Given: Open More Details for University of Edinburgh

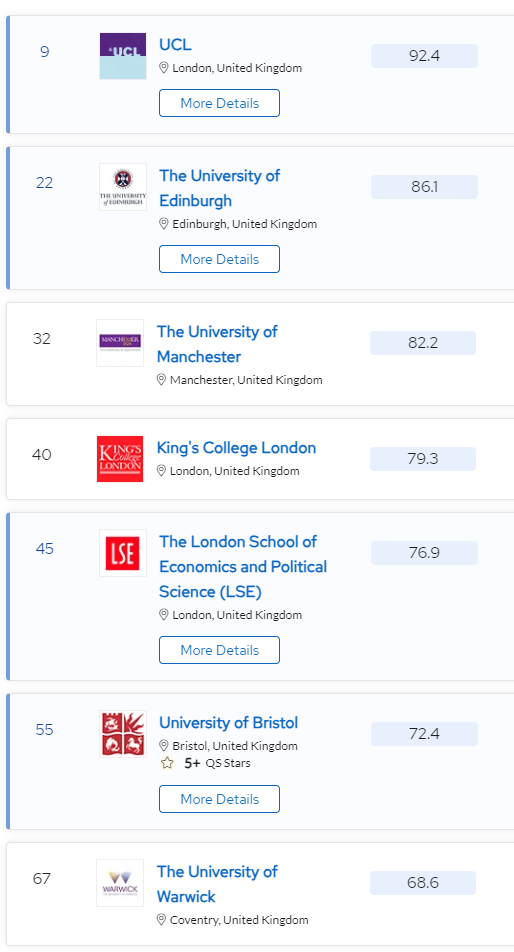Looking at the screenshot, I should click(219, 259).
